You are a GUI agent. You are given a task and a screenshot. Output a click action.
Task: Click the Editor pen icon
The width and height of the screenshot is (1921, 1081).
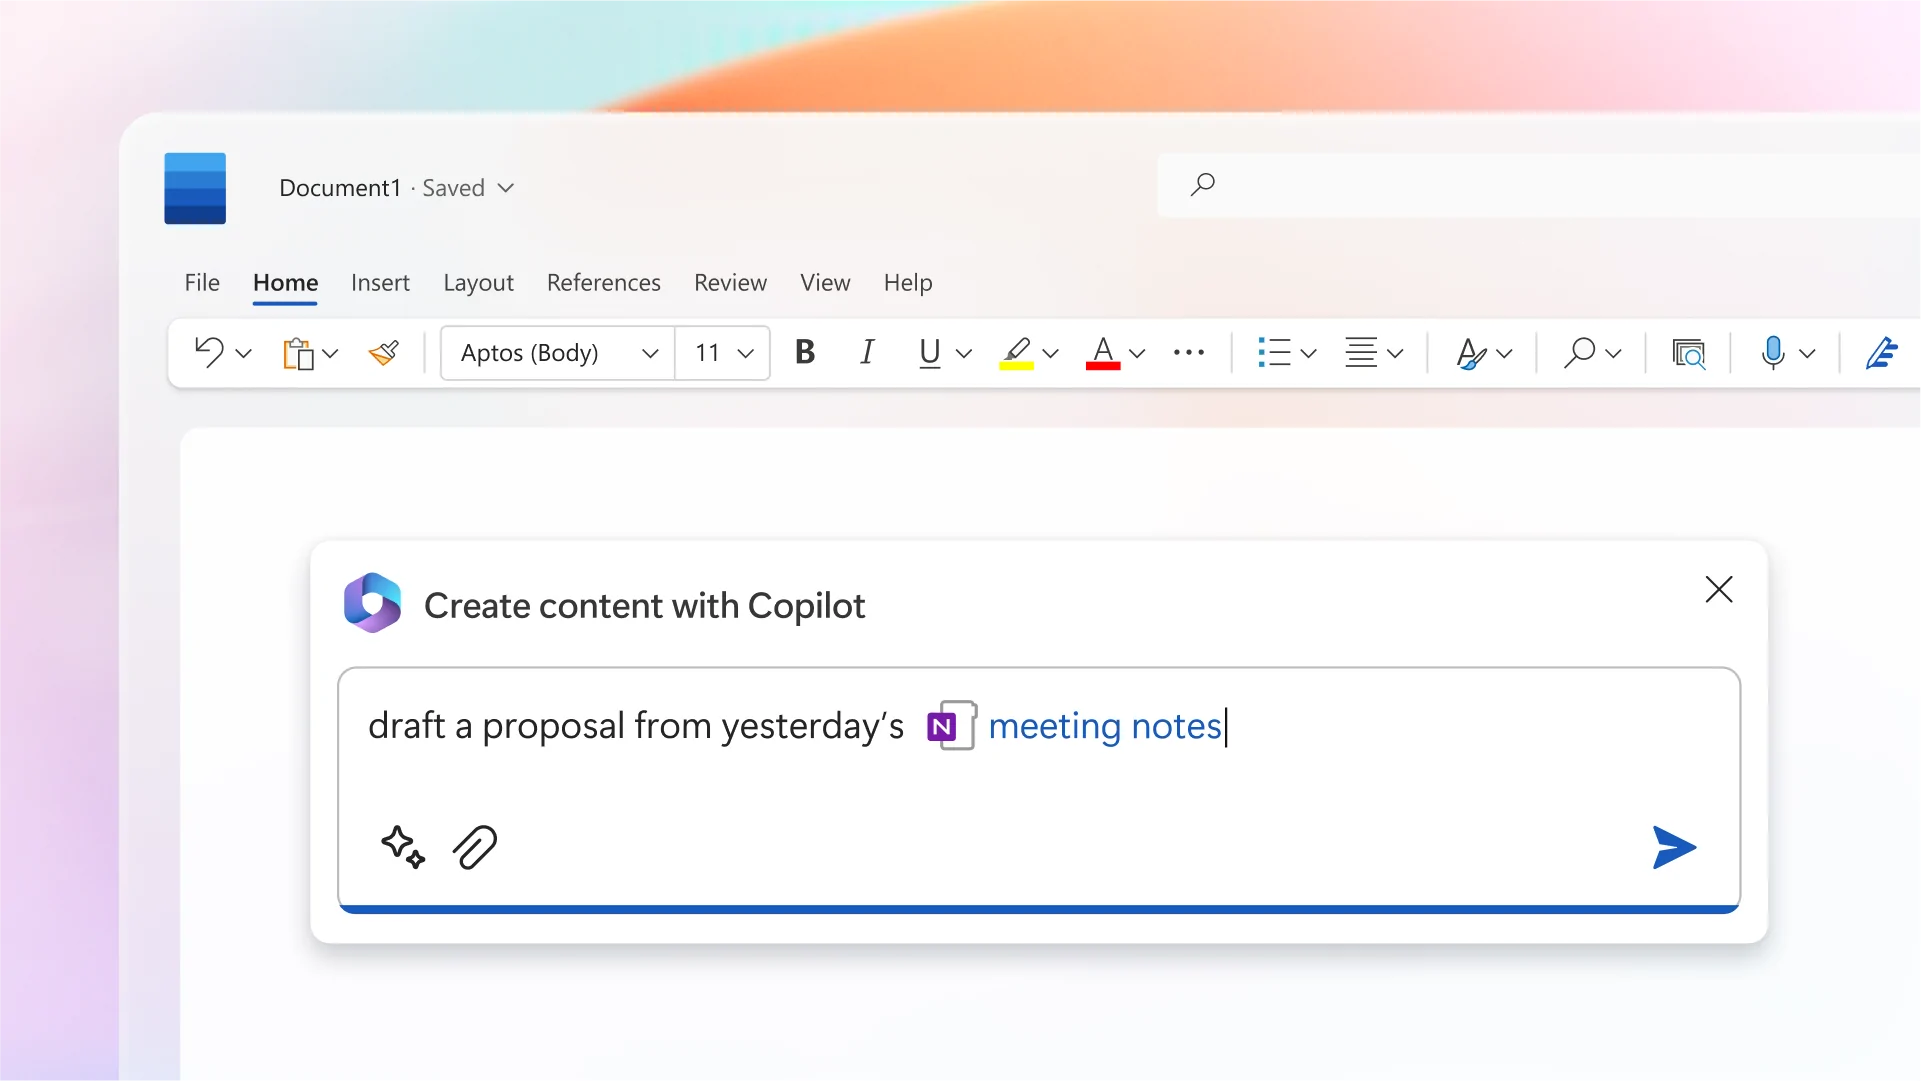pos(1882,353)
